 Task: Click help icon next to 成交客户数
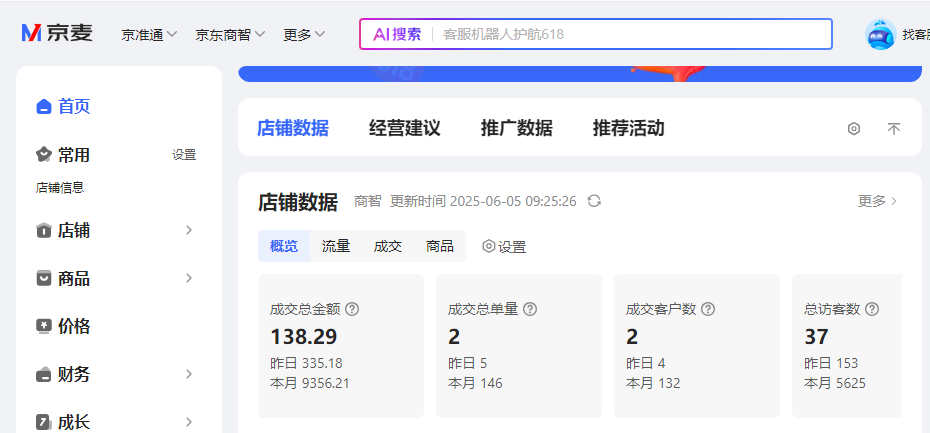click(x=708, y=309)
